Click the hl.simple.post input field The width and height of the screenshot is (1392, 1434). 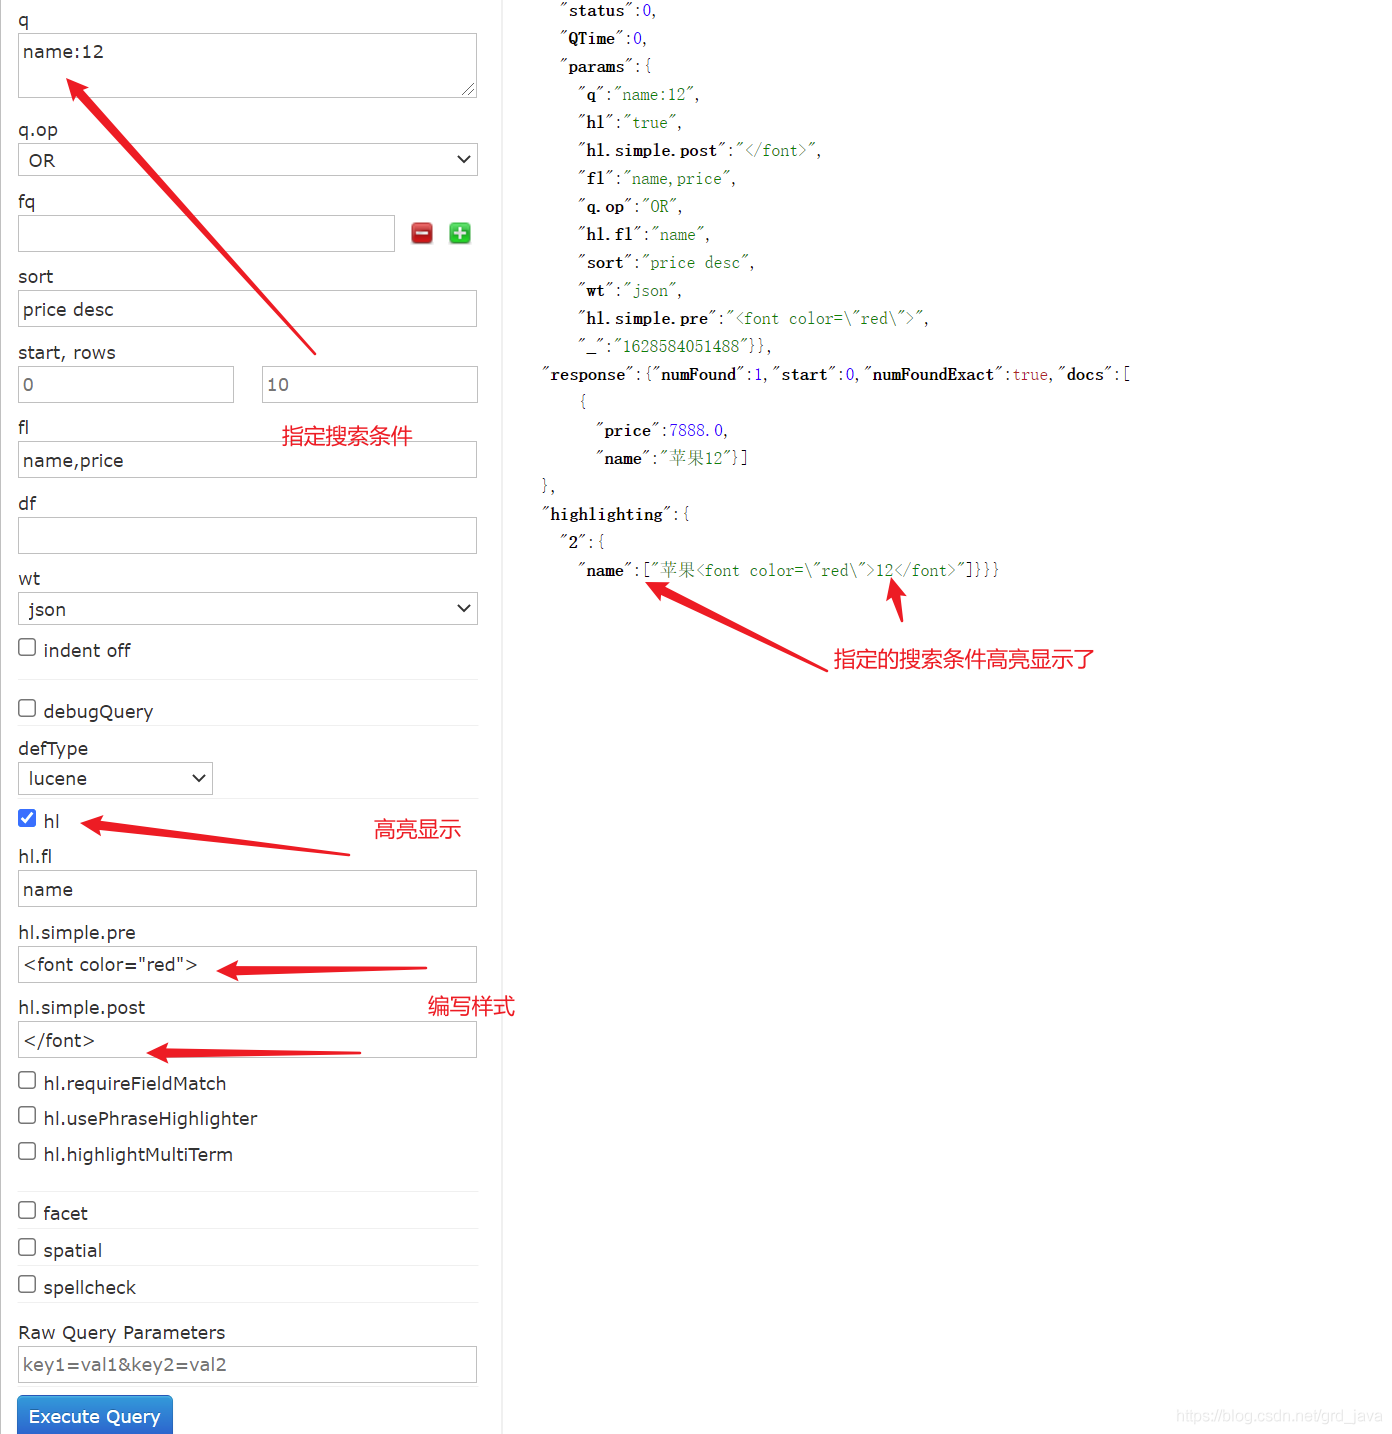point(247,1040)
